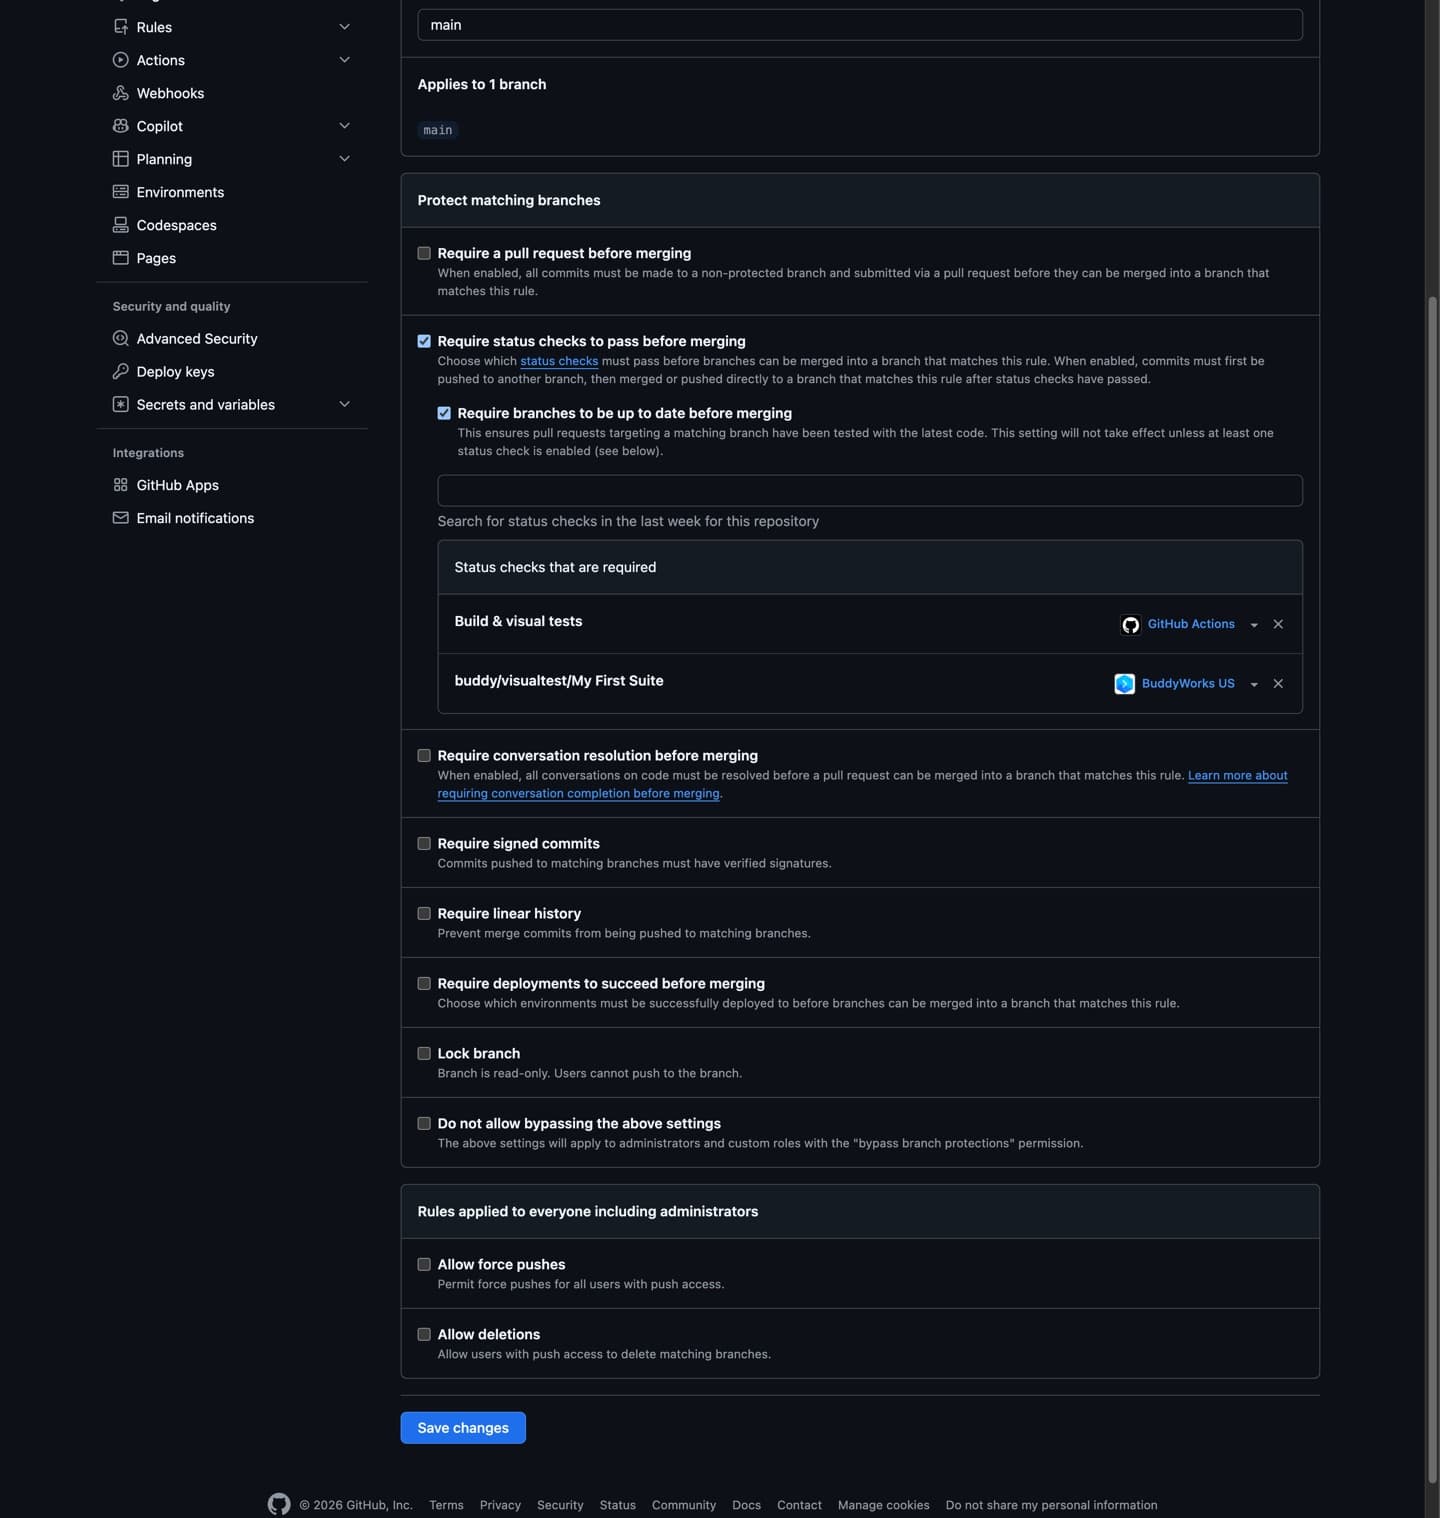The height and width of the screenshot is (1518, 1440).
Task: Open Community link in footer
Action: (684, 1505)
